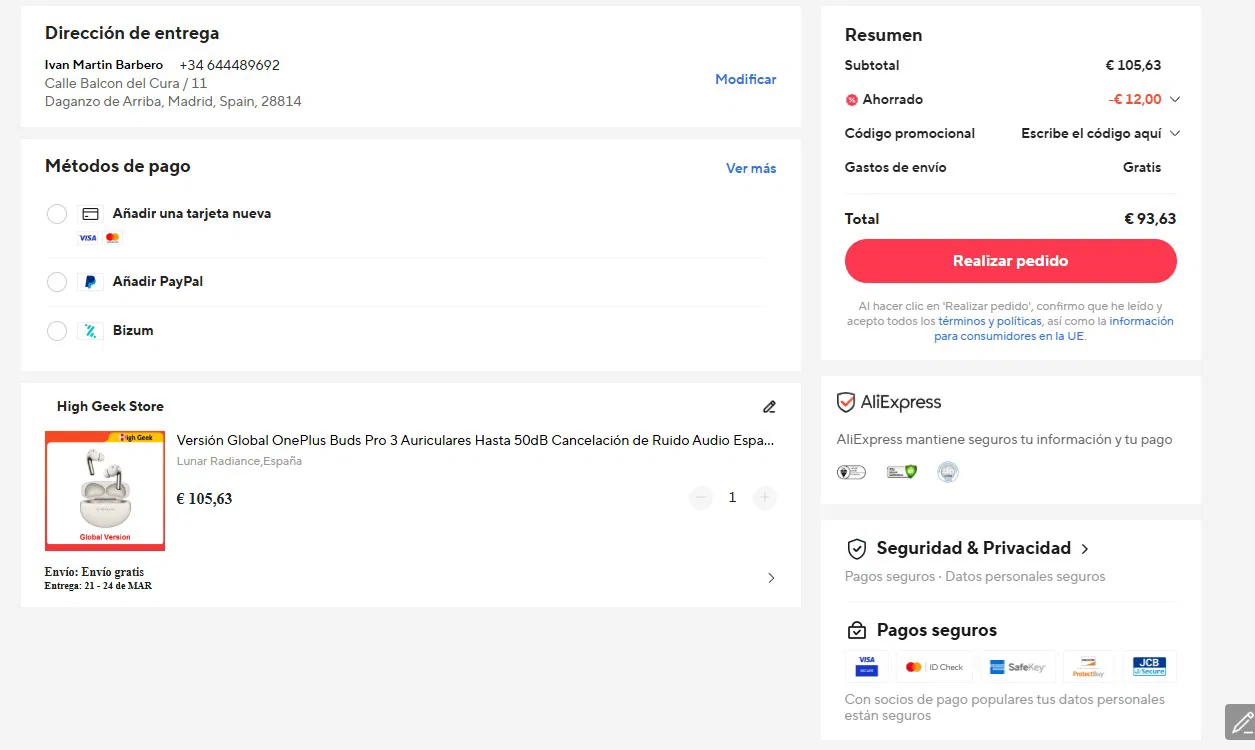Open información para consumidores en la UE link
The height and width of the screenshot is (750, 1255).
[1054, 329]
